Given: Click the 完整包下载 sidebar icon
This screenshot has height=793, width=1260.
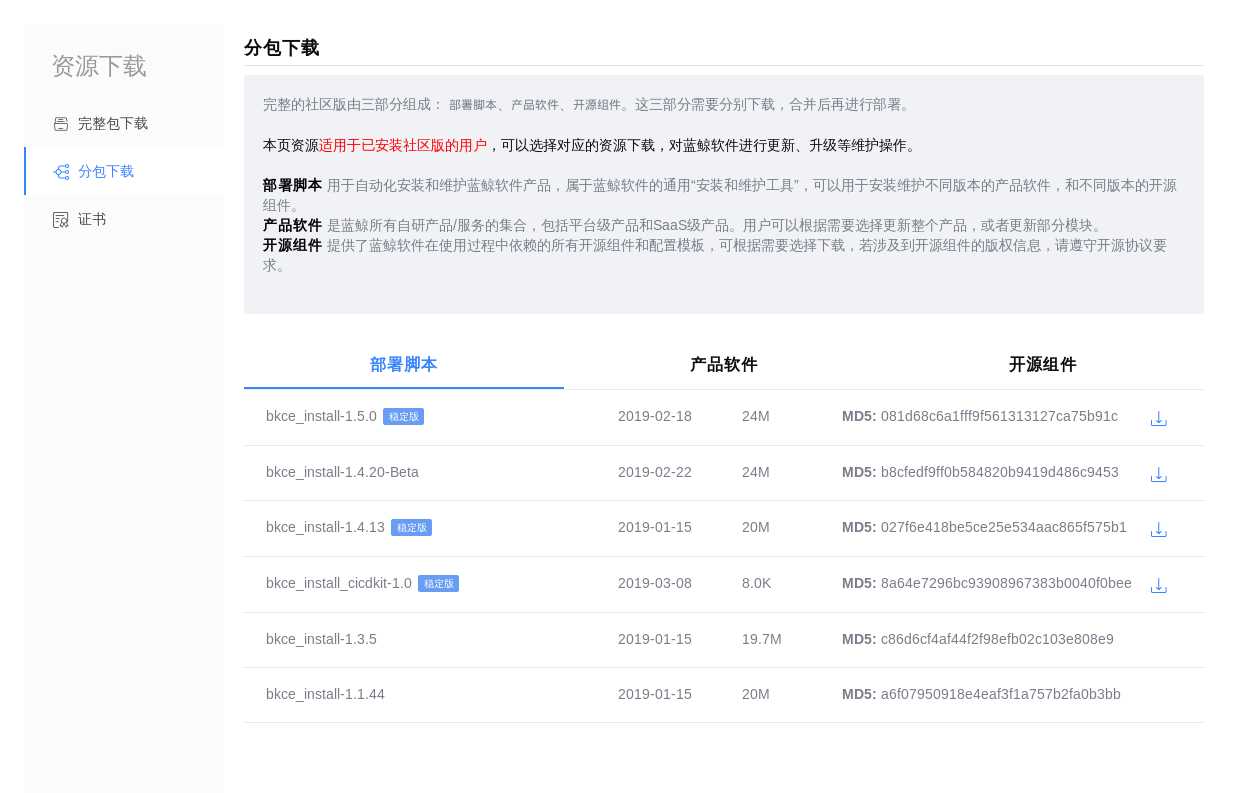Looking at the screenshot, I should click(x=61, y=124).
